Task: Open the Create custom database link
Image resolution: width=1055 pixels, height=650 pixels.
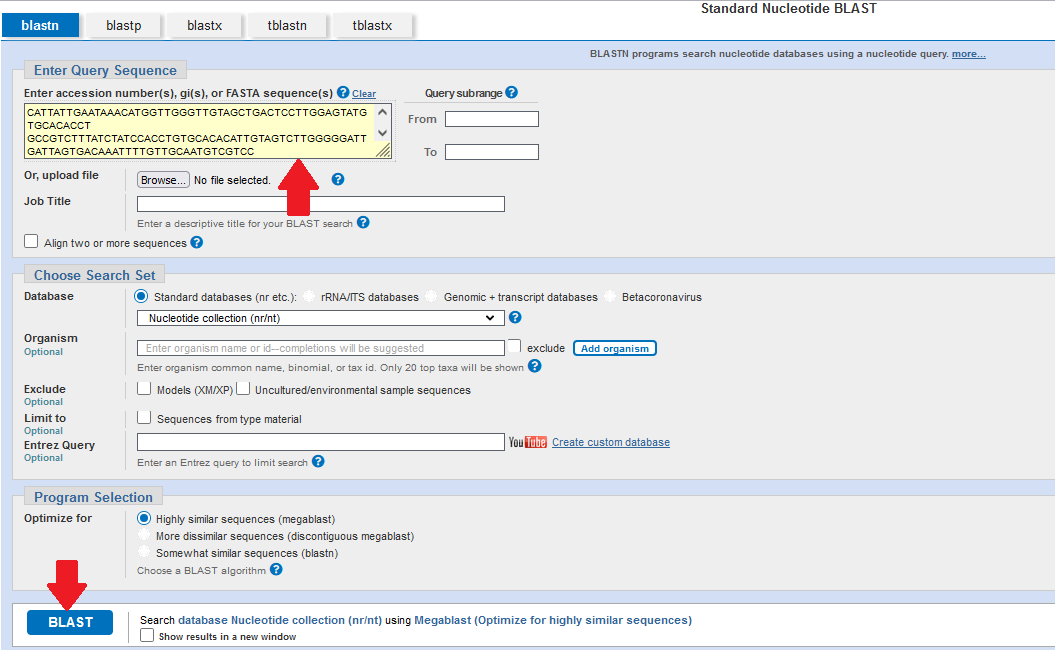Action: [x=611, y=442]
